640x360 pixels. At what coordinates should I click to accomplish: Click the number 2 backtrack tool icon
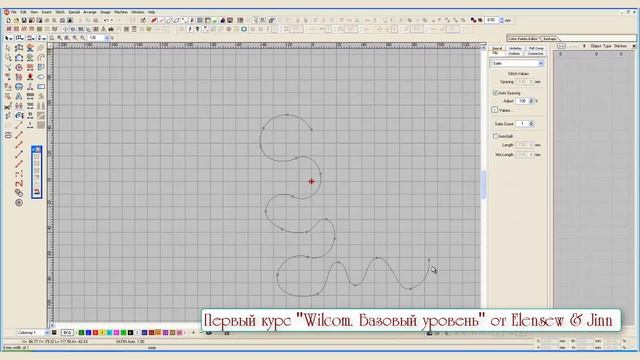[x=19, y=183]
